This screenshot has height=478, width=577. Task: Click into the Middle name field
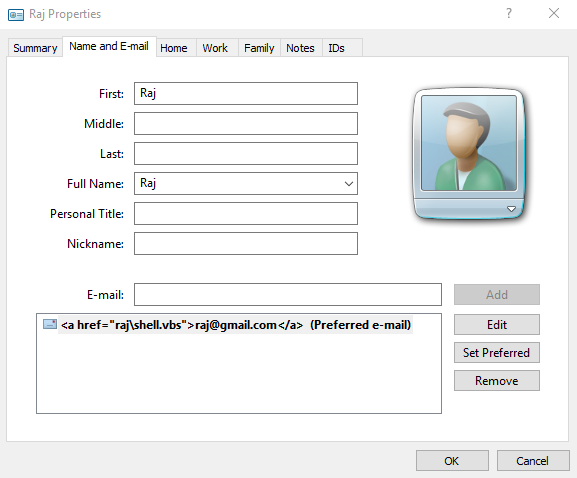(246, 124)
